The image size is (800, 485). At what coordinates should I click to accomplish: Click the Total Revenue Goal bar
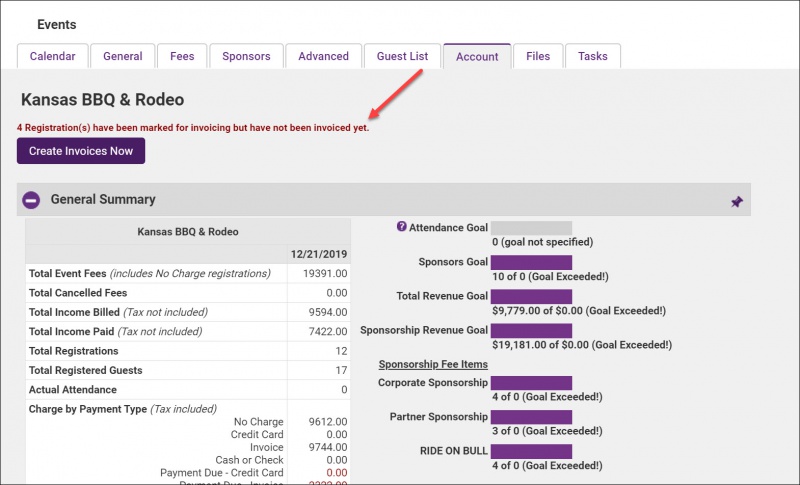click(531, 296)
